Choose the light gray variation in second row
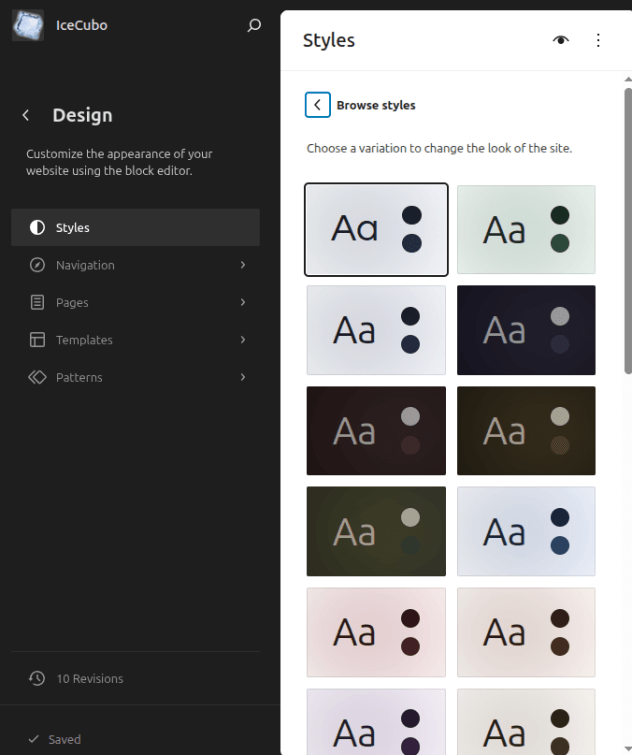 point(376,330)
